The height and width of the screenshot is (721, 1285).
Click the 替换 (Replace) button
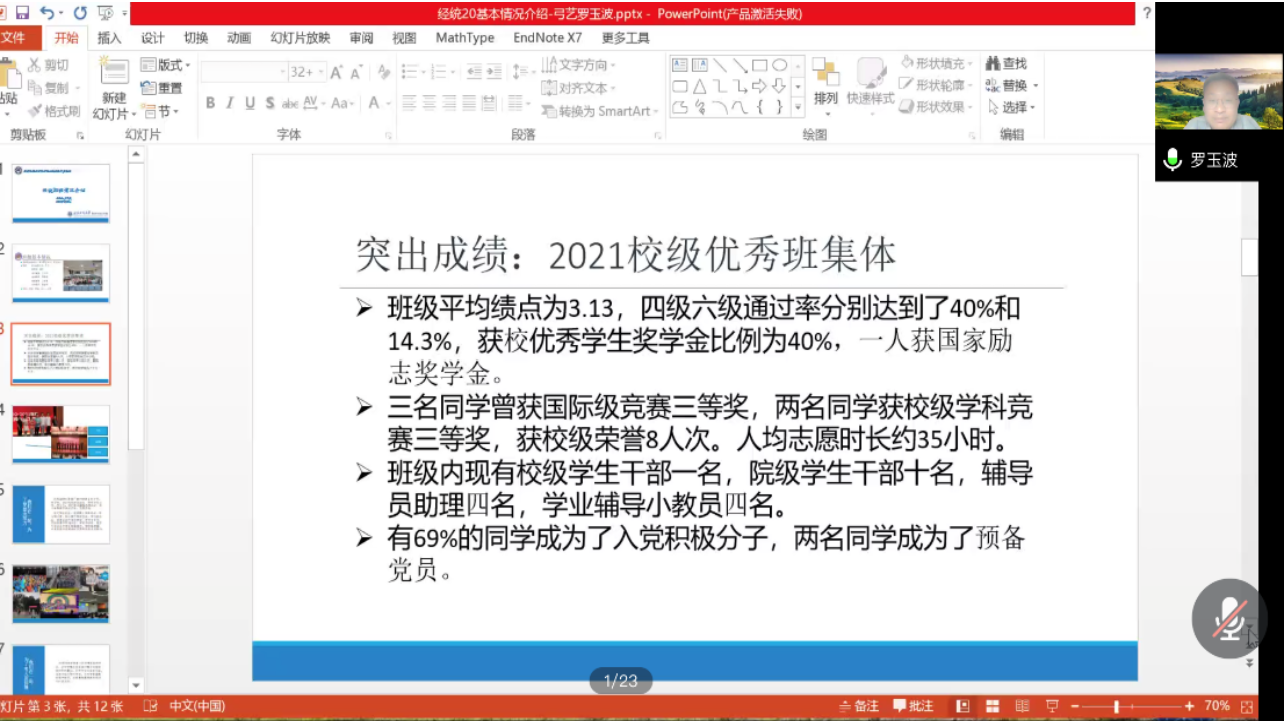point(1012,86)
